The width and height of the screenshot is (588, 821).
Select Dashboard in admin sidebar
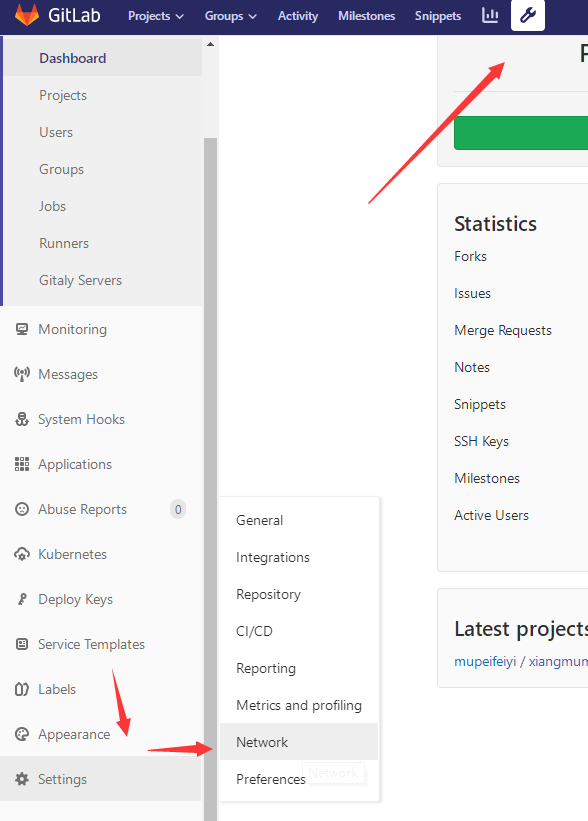(103, 58)
